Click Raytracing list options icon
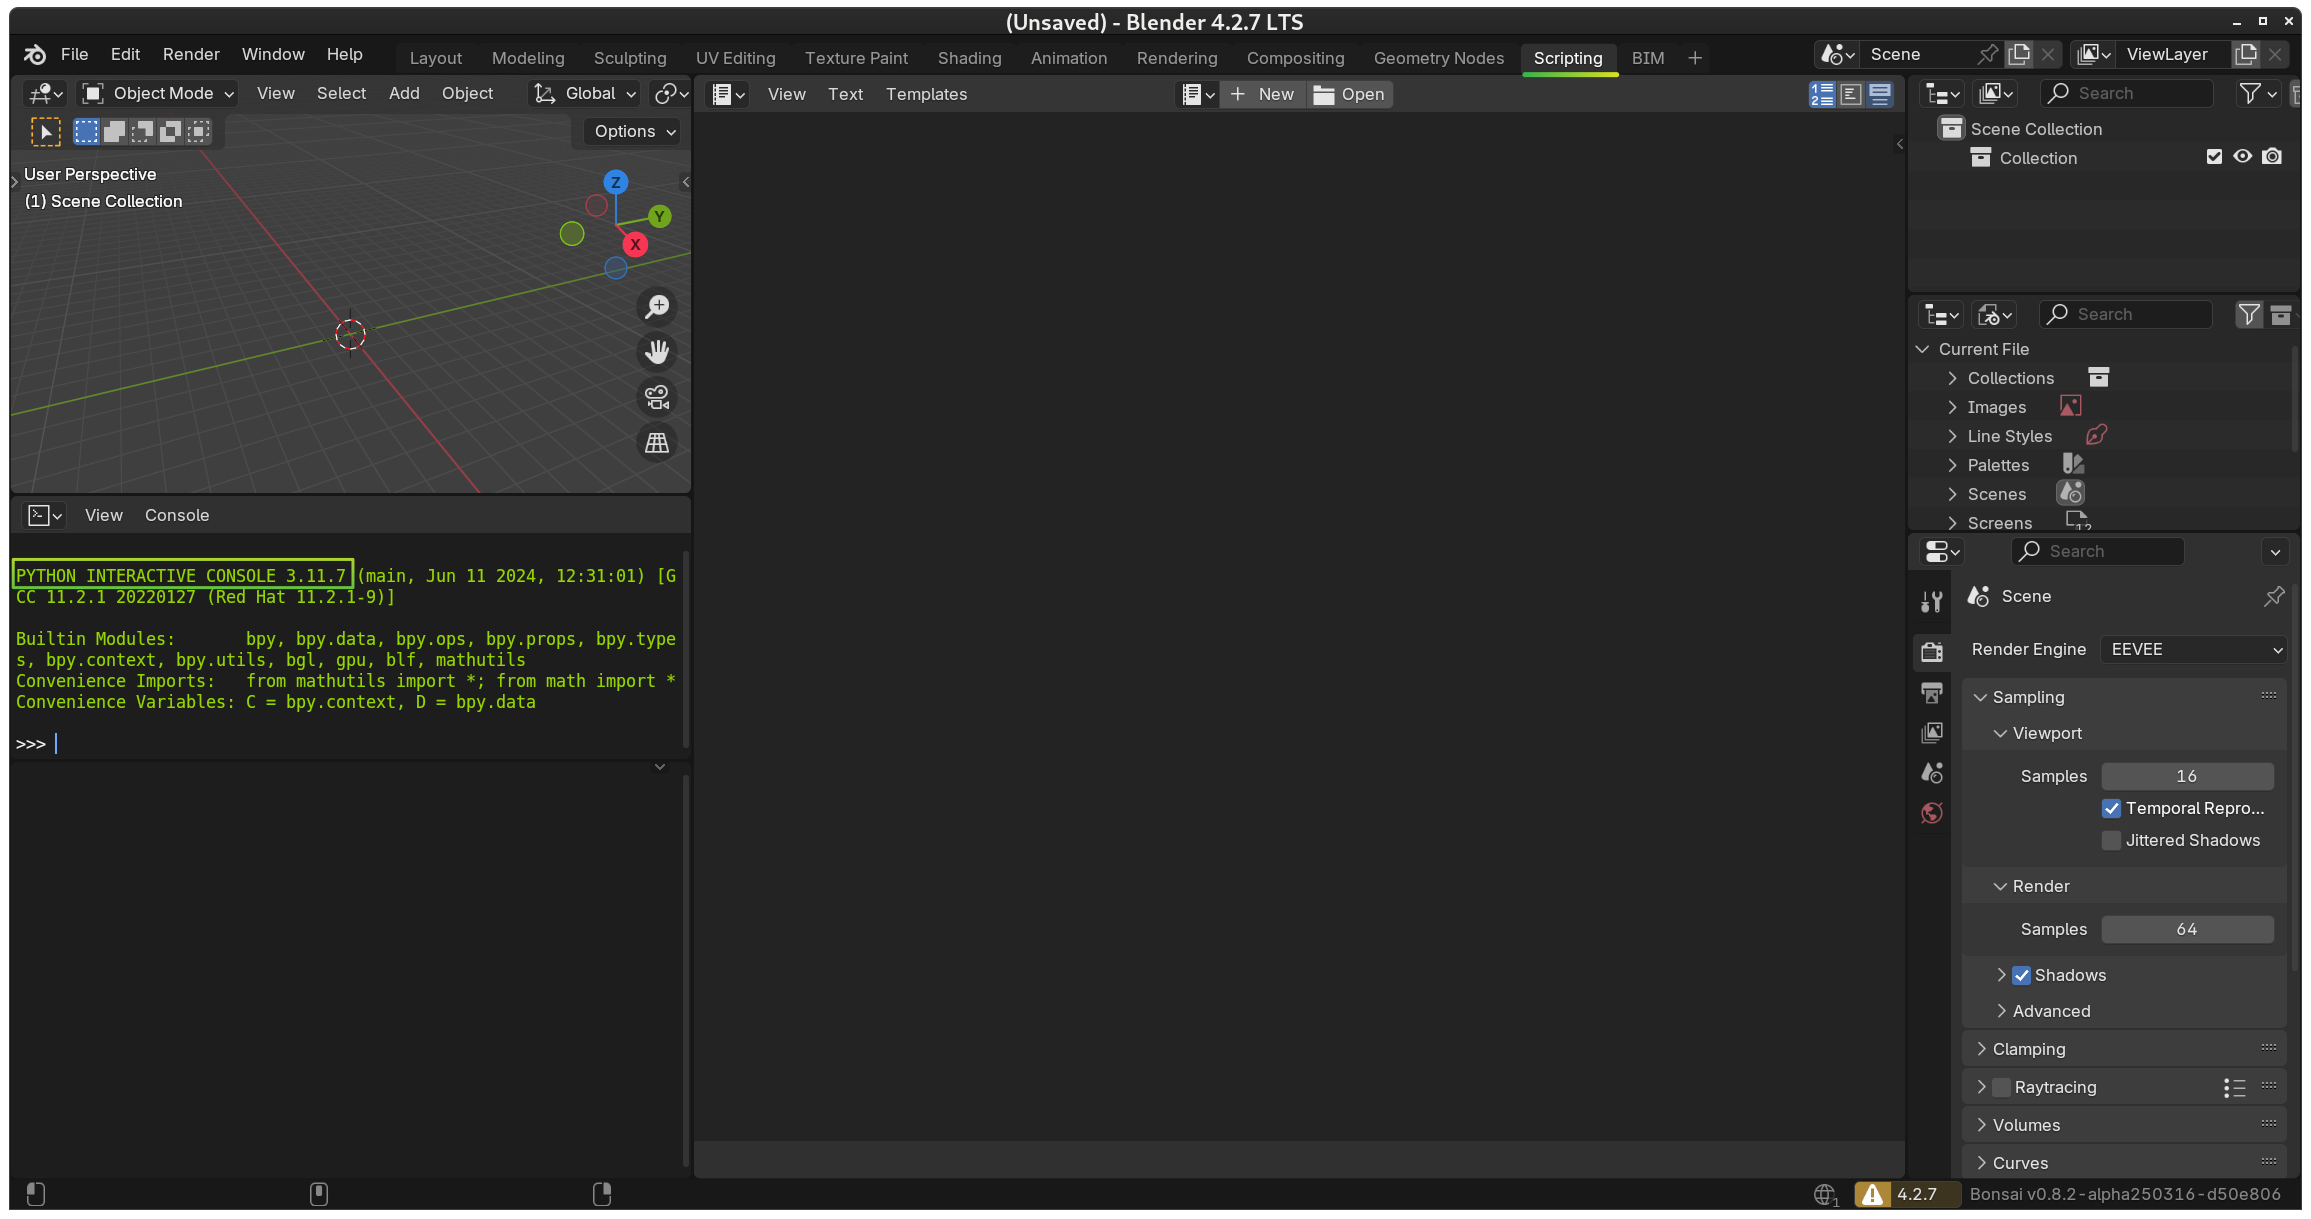Viewport: 2311px width, 1219px height. pyautogui.click(x=2234, y=1087)
